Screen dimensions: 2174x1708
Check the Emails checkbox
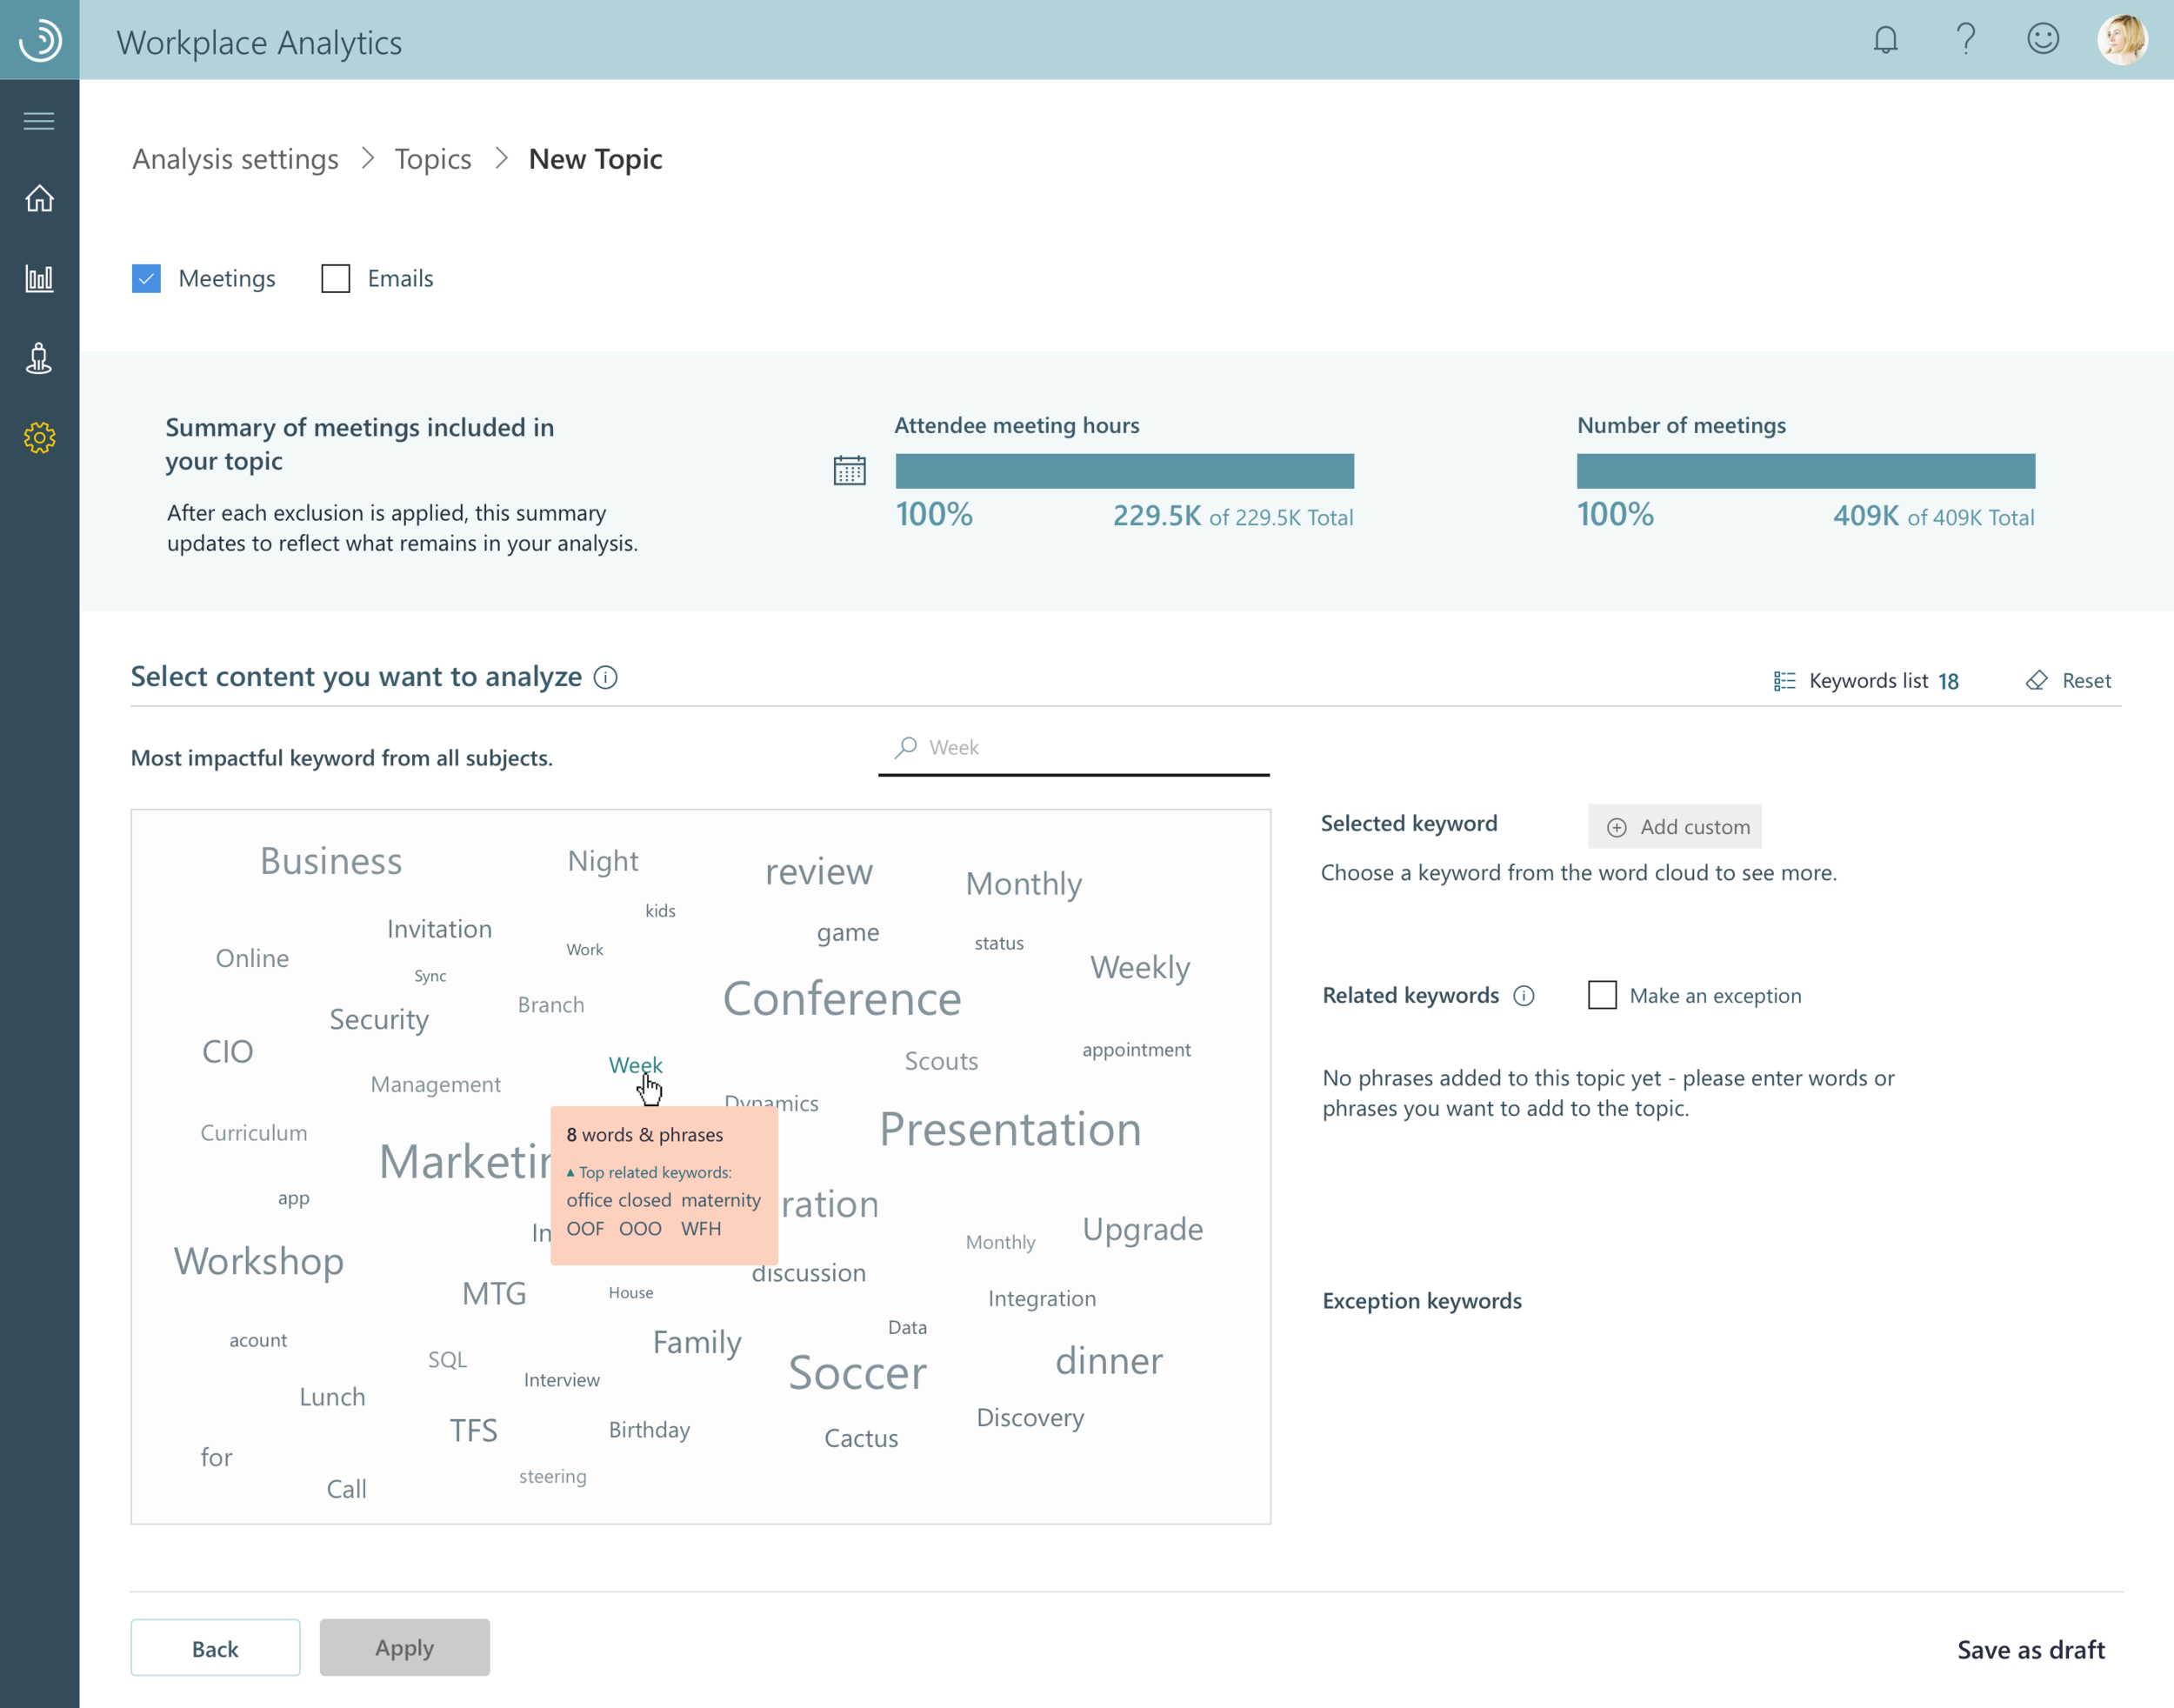click(x=335, y=278)
